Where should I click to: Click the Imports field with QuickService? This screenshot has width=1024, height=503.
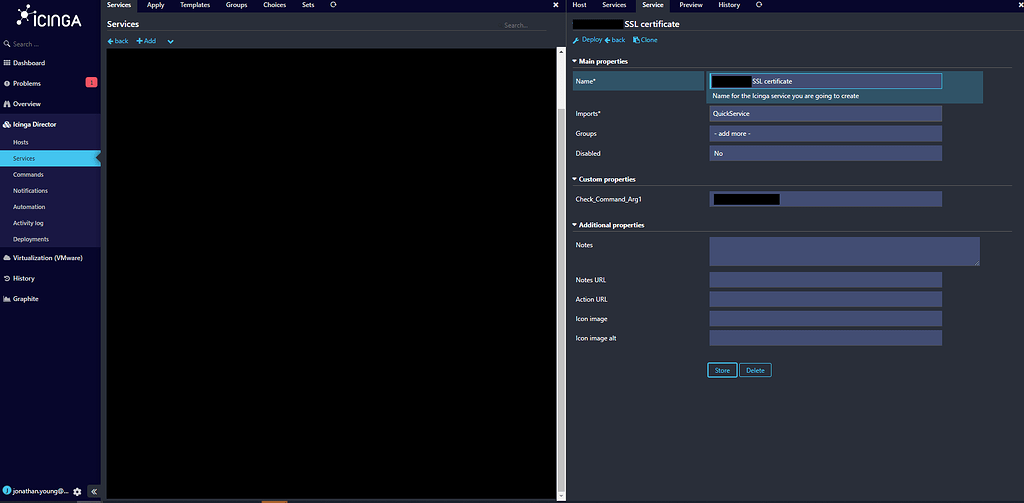pos(825,114)
